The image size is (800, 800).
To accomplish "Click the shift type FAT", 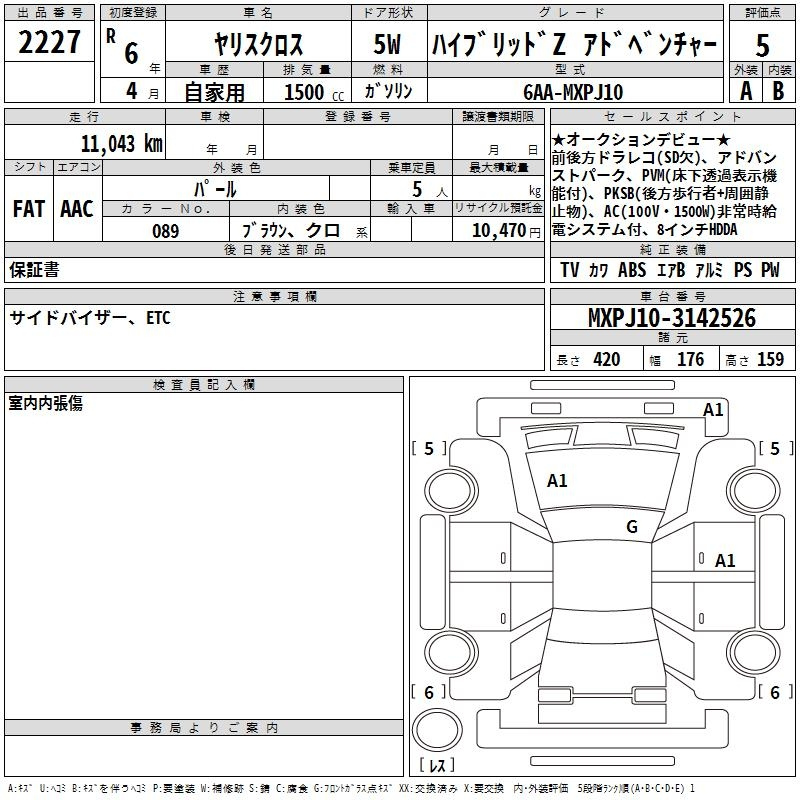I will tap(29, 209).
